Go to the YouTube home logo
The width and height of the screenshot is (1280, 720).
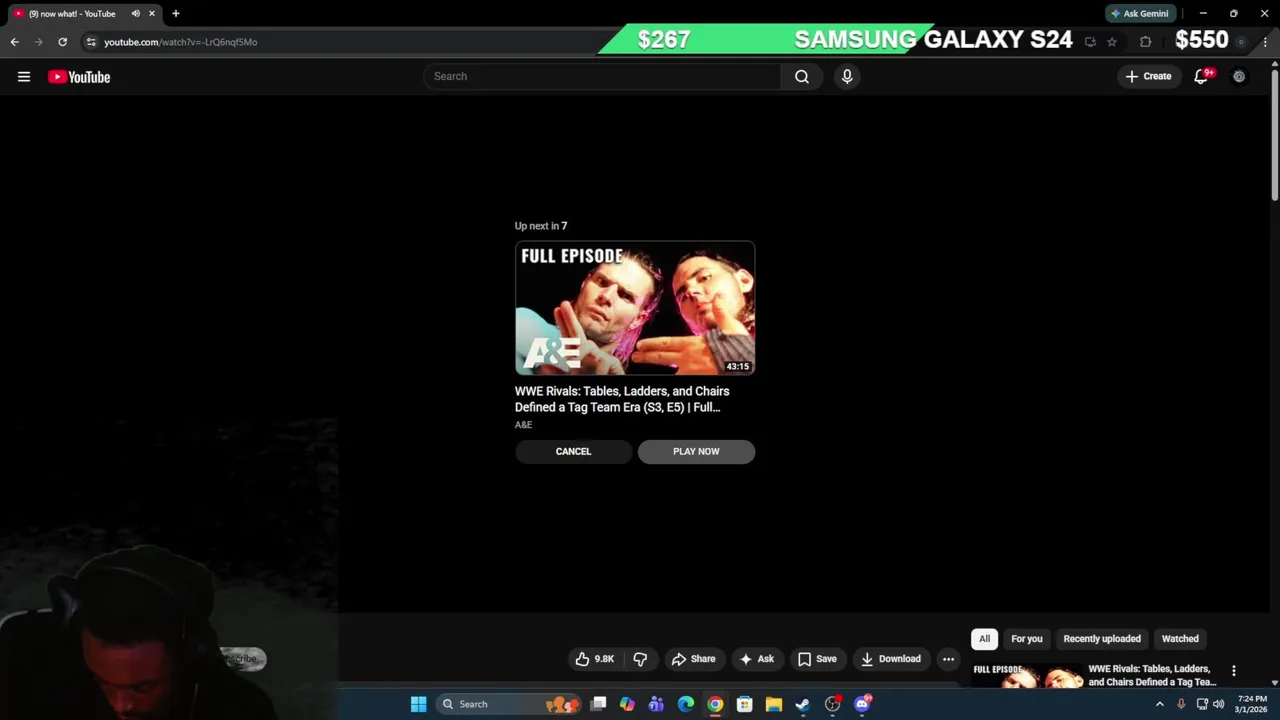[x=79, y=77]
